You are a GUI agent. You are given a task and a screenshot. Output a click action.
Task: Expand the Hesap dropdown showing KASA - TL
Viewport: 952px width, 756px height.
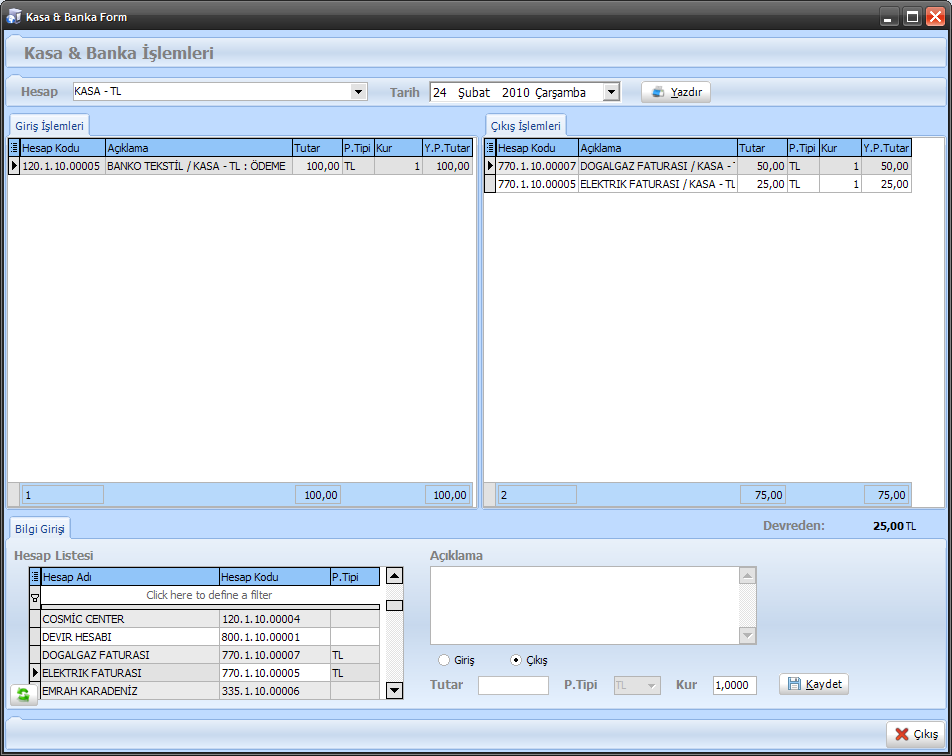(359, 92)
